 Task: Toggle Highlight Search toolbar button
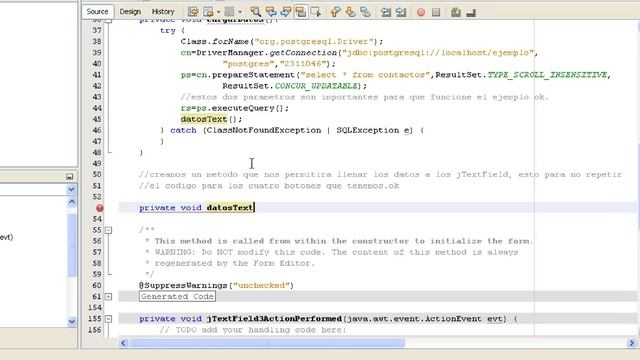tap(301, 12)
